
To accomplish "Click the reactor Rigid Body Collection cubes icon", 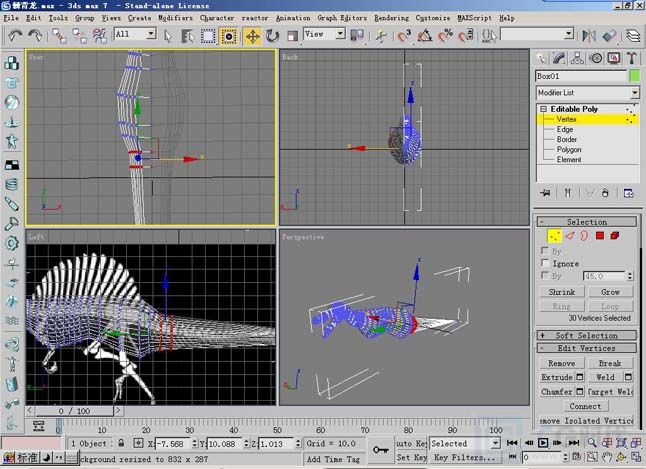I will pyautogui.click(x=12, y=63).
